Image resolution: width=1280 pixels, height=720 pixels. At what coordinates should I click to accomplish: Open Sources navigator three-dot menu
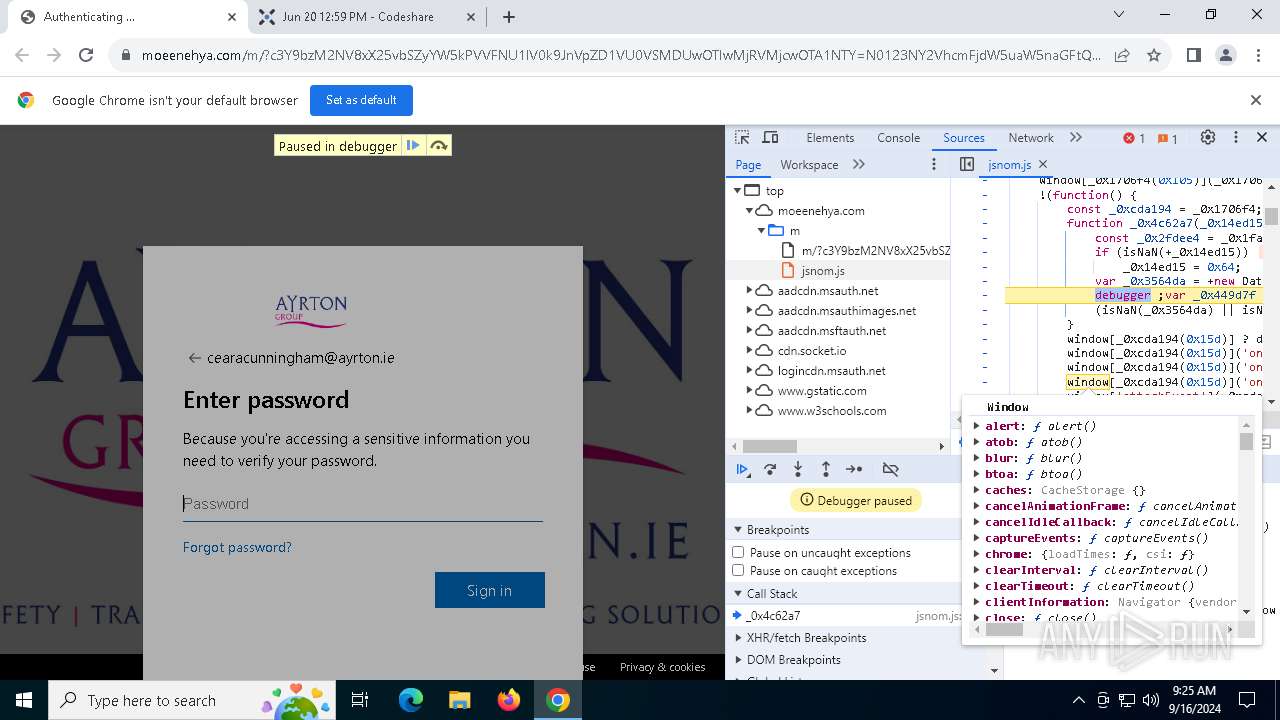tap(934, 164)
